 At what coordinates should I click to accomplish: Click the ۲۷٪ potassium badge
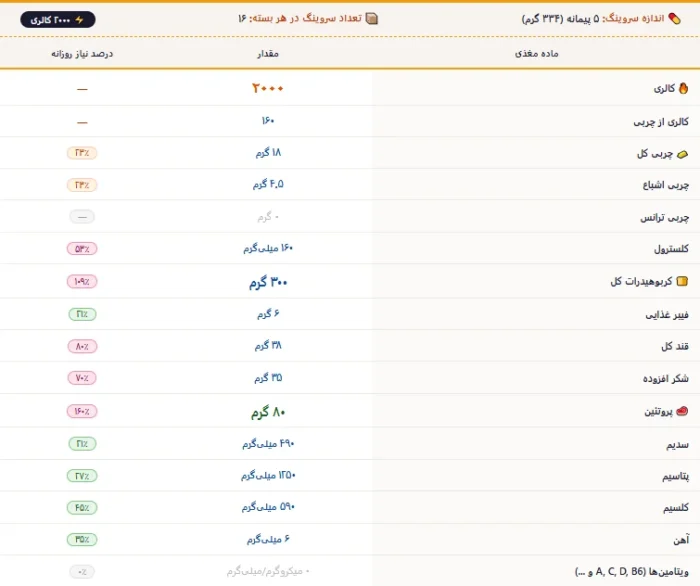point(82,476)
